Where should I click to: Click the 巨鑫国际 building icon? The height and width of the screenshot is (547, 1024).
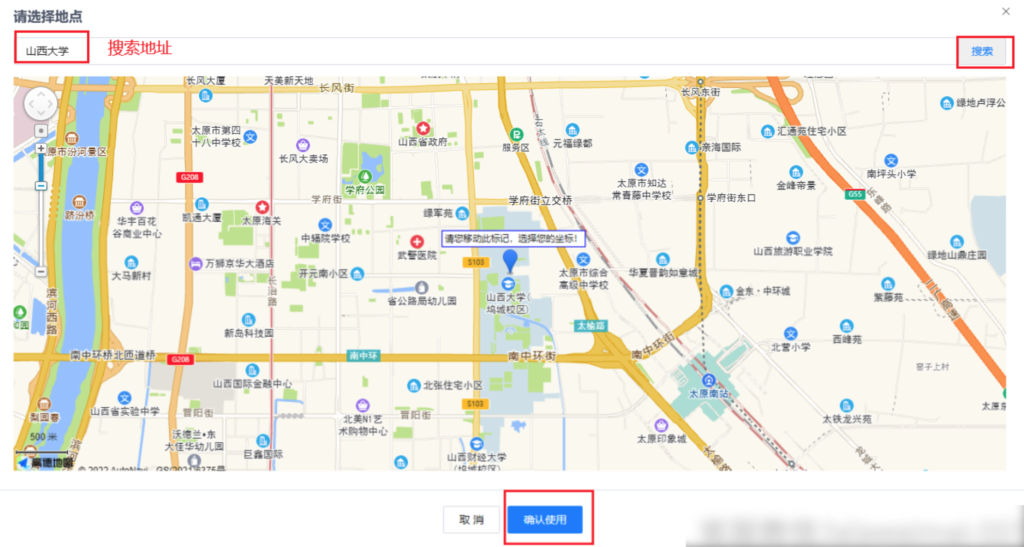pyautogui.click(x=263, y=441)
